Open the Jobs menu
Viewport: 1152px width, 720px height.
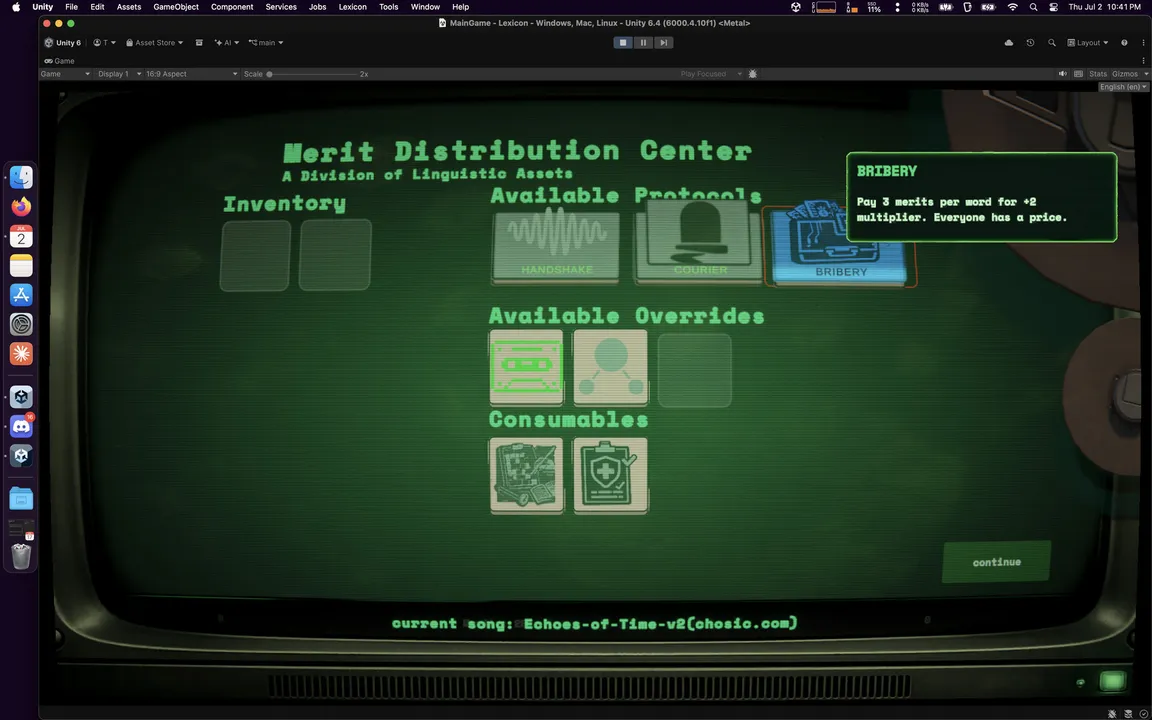pyautogui.click(x=317, y=7)
